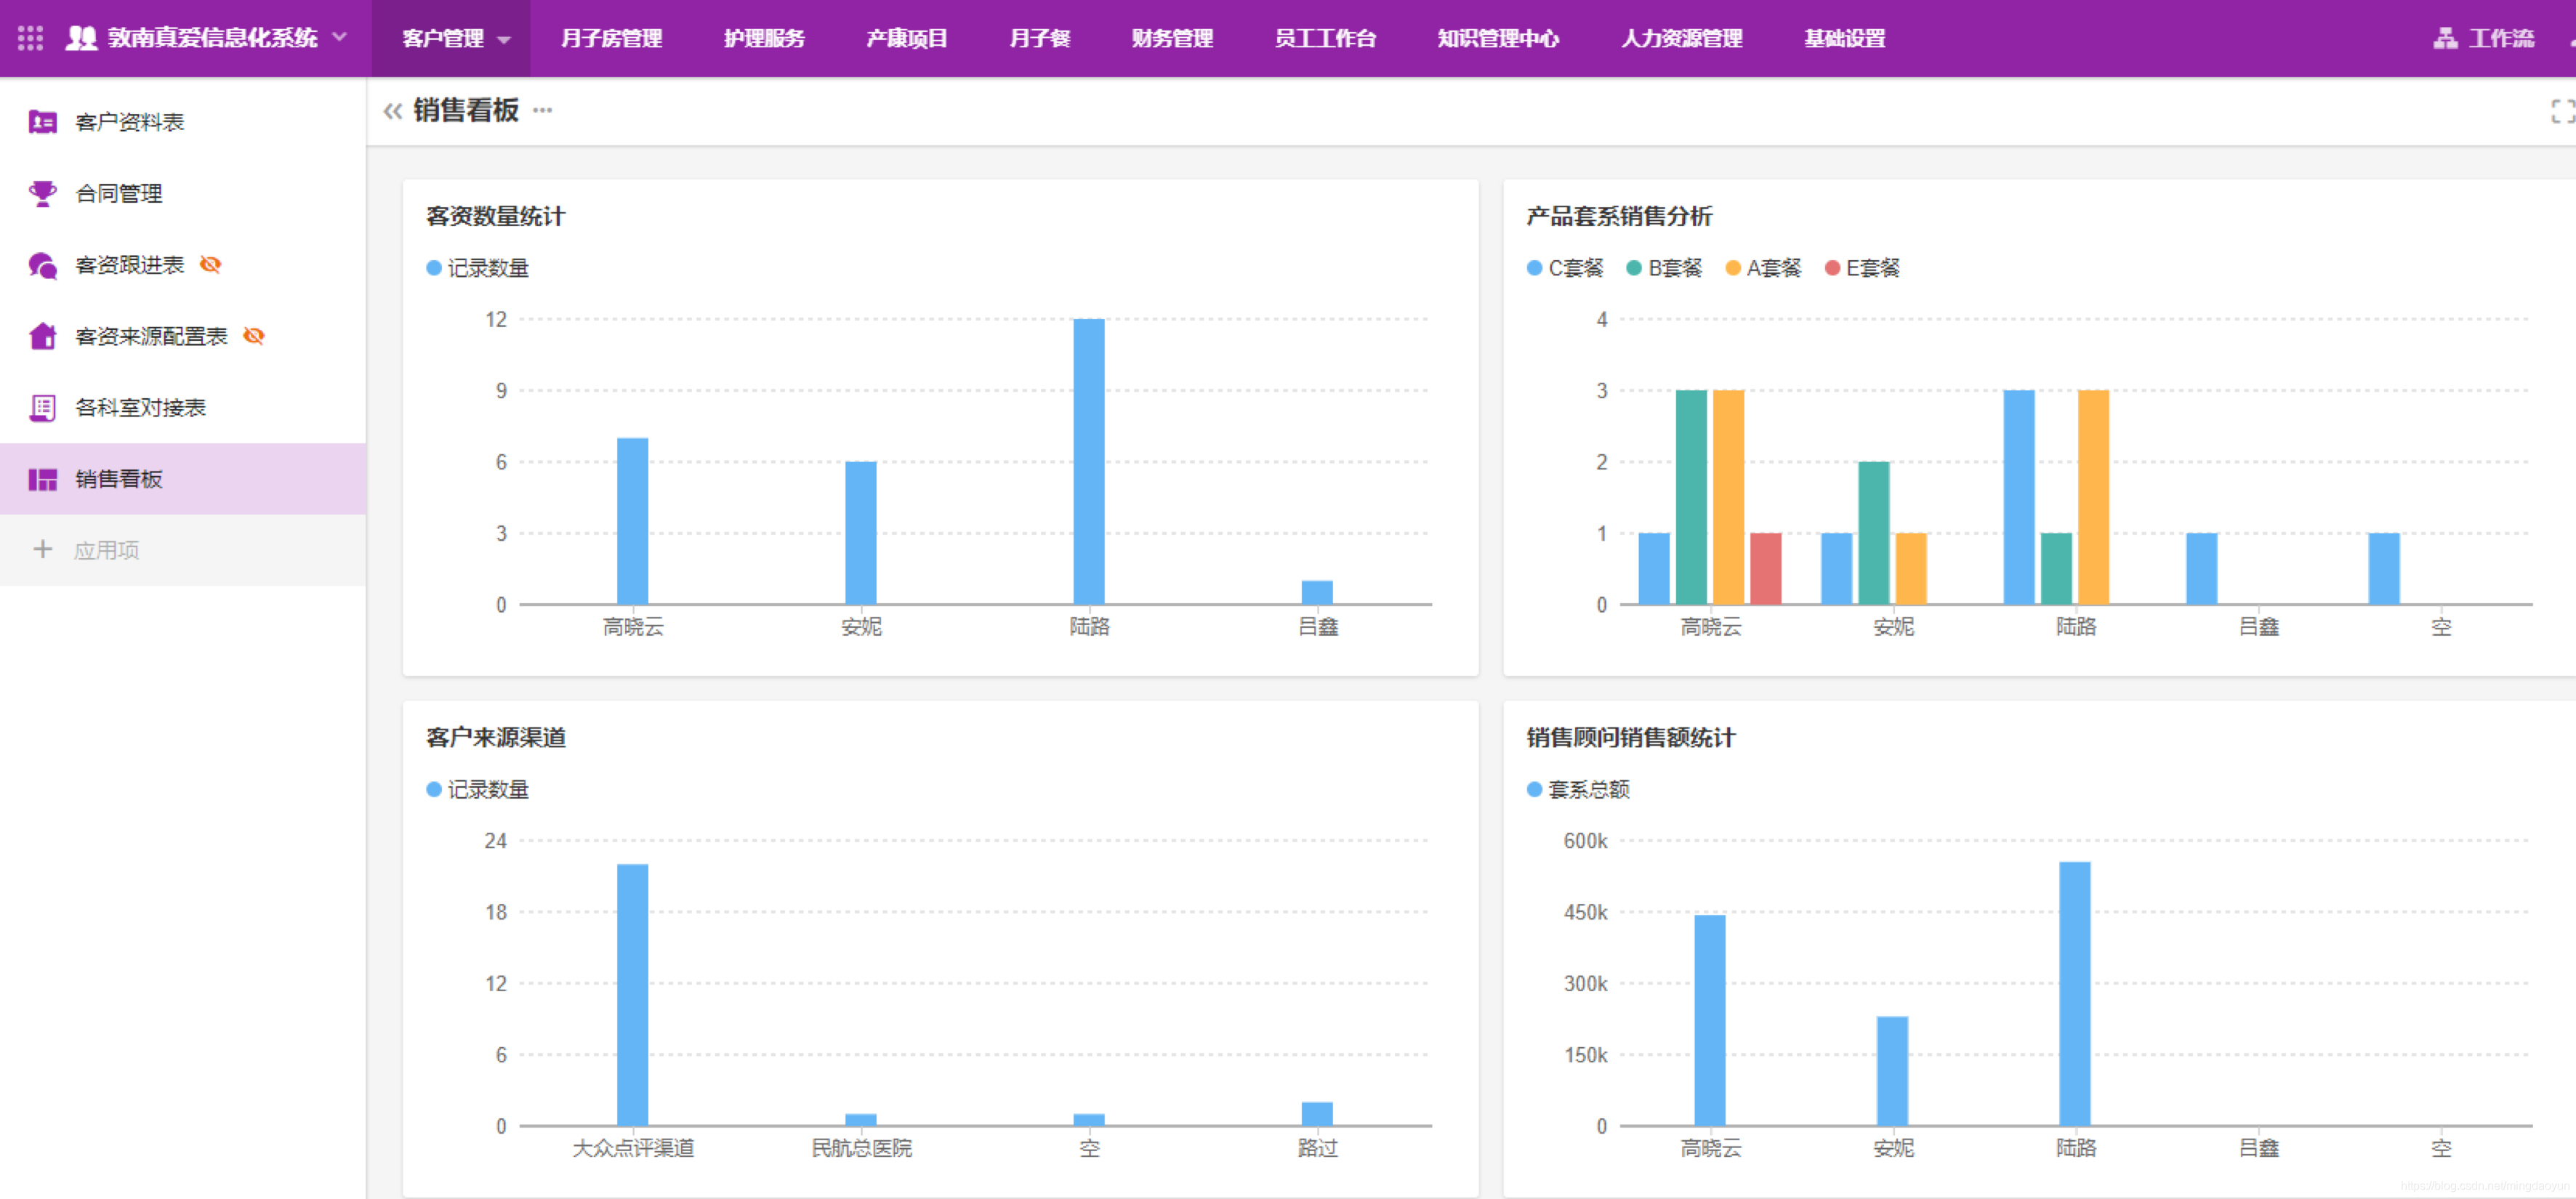Viewport: 2576px width, 1199px height.
Task: Toggle the E套餐 legend series
Action: tap(1862, 268)
